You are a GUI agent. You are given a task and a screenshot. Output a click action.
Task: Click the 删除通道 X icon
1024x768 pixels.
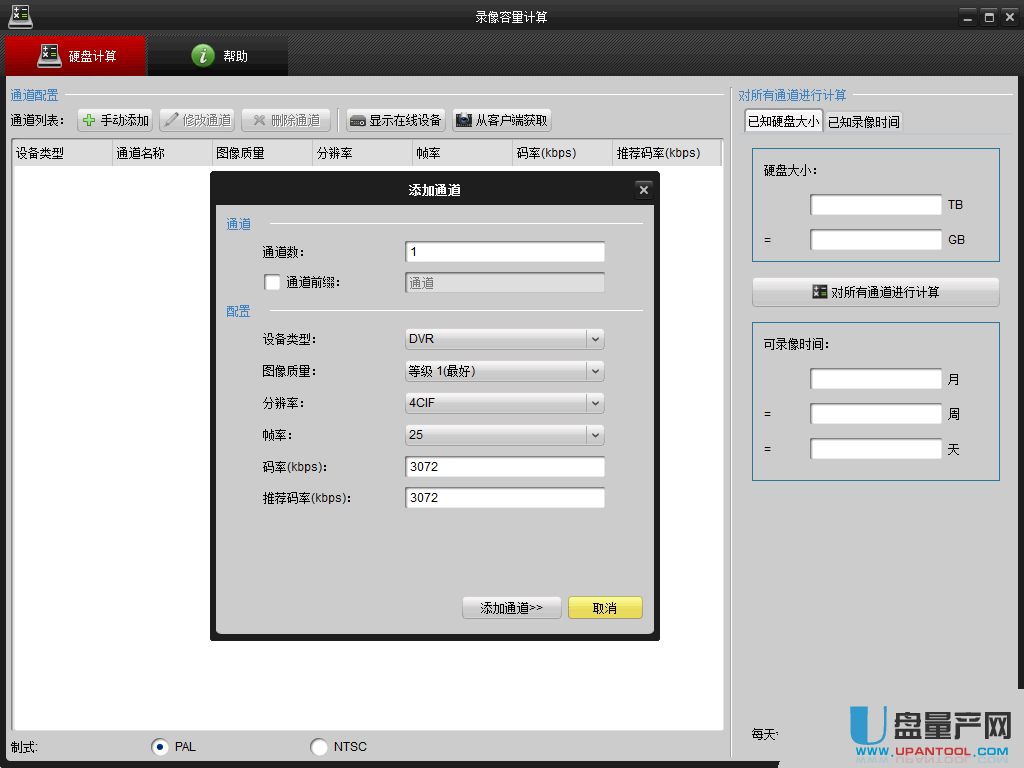[259, 121]
